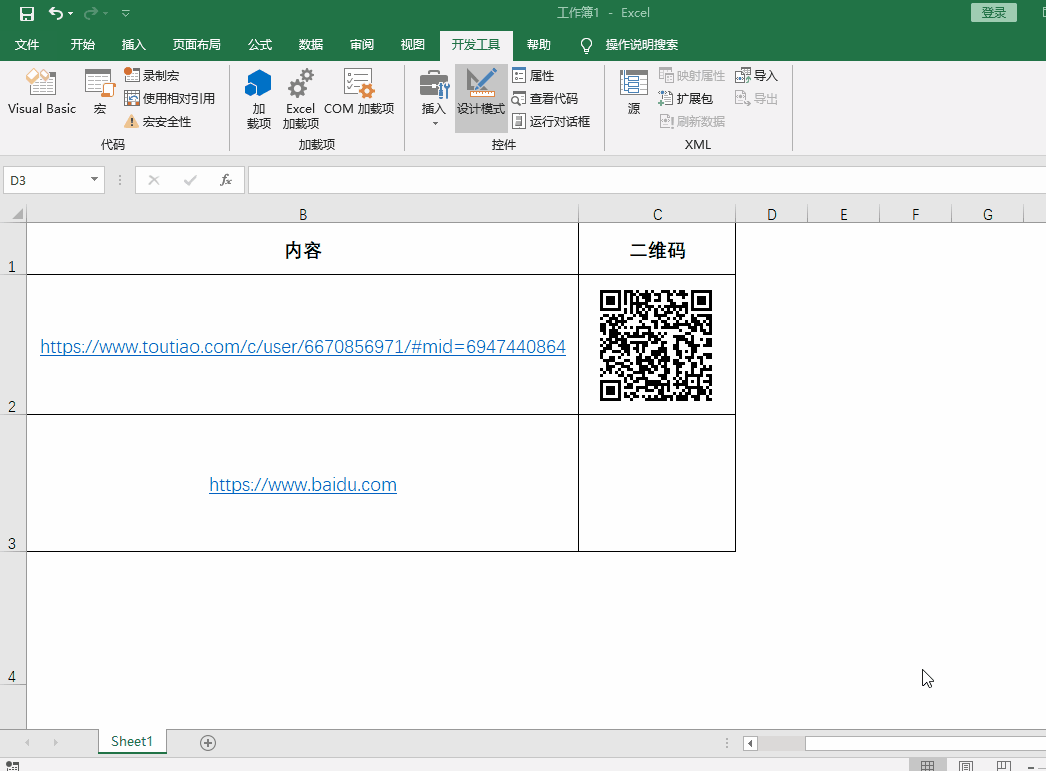Switch to the Formulas (公式) tab
This screenshot has width=1046, height=771.
(x=260, y=45)
